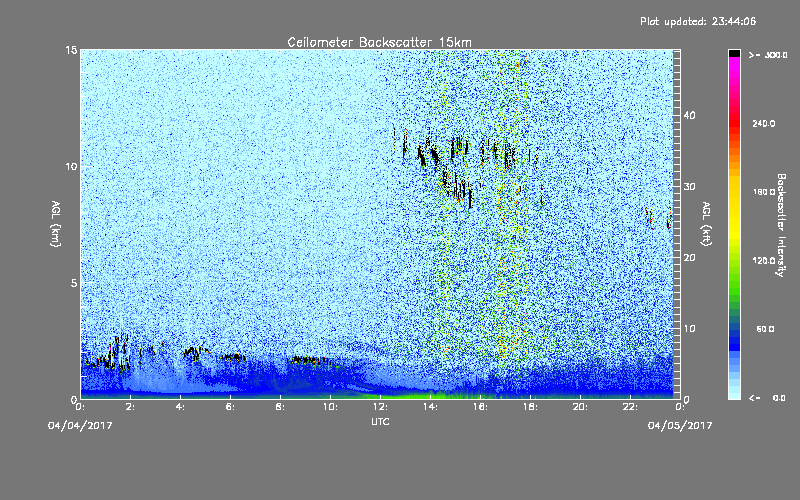Click the '120.0' colorbar label
The height and width of the screenshot is (500, 800).
[764, 261]
